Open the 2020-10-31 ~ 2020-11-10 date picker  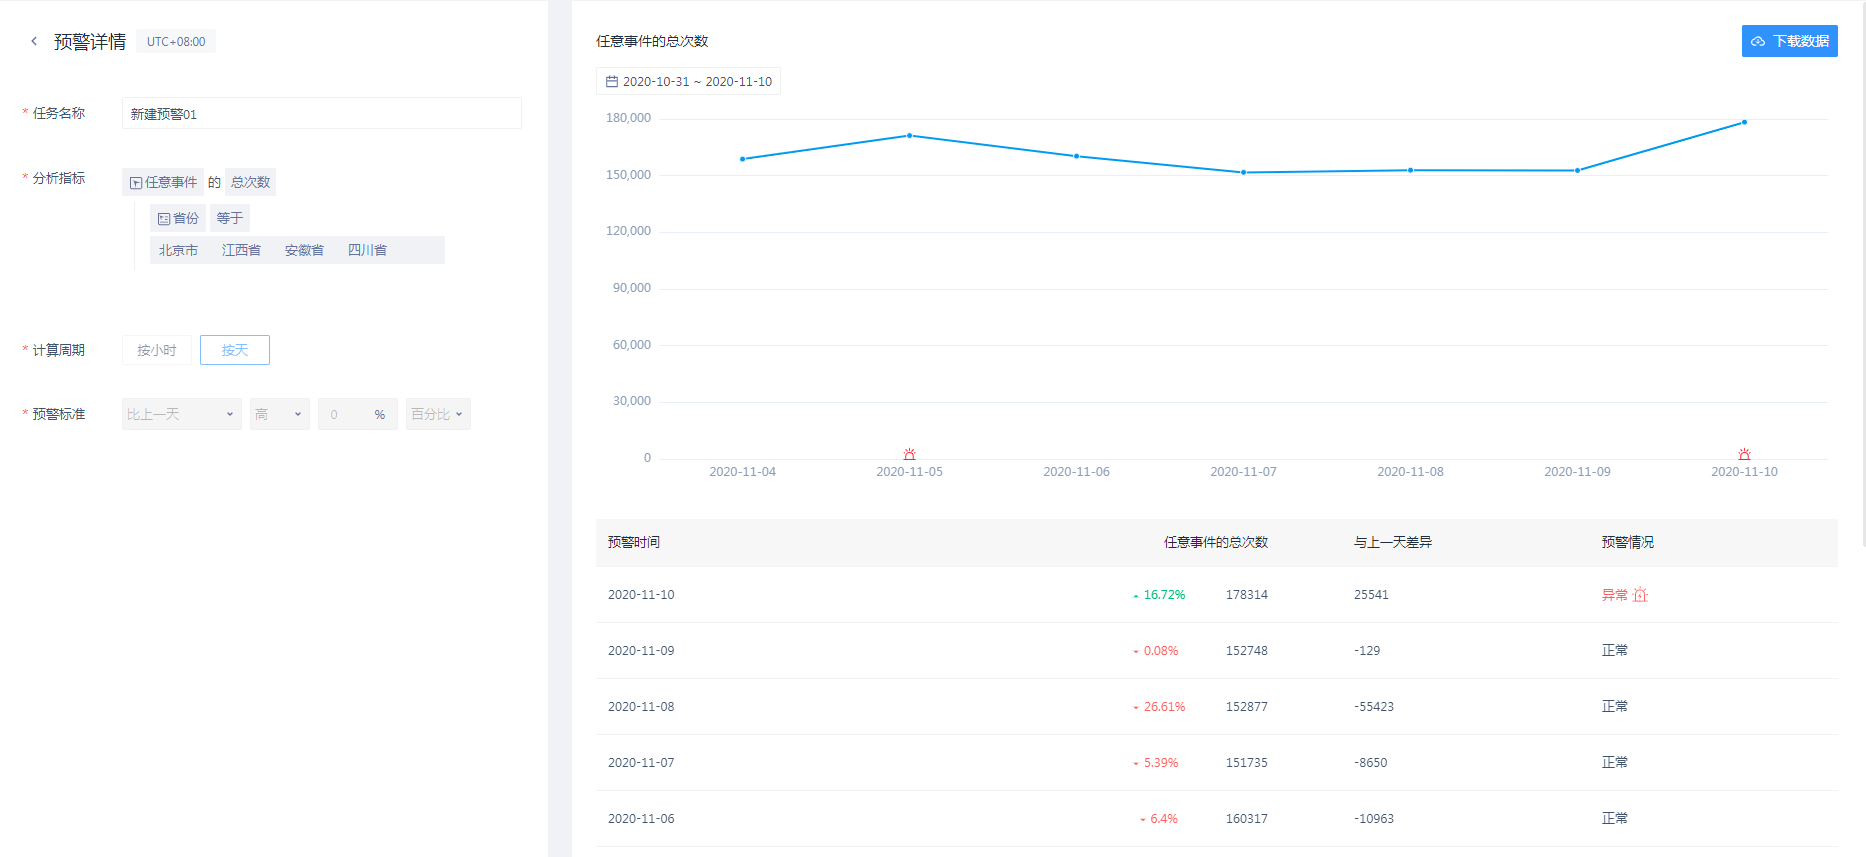click(x=696, y=82)
